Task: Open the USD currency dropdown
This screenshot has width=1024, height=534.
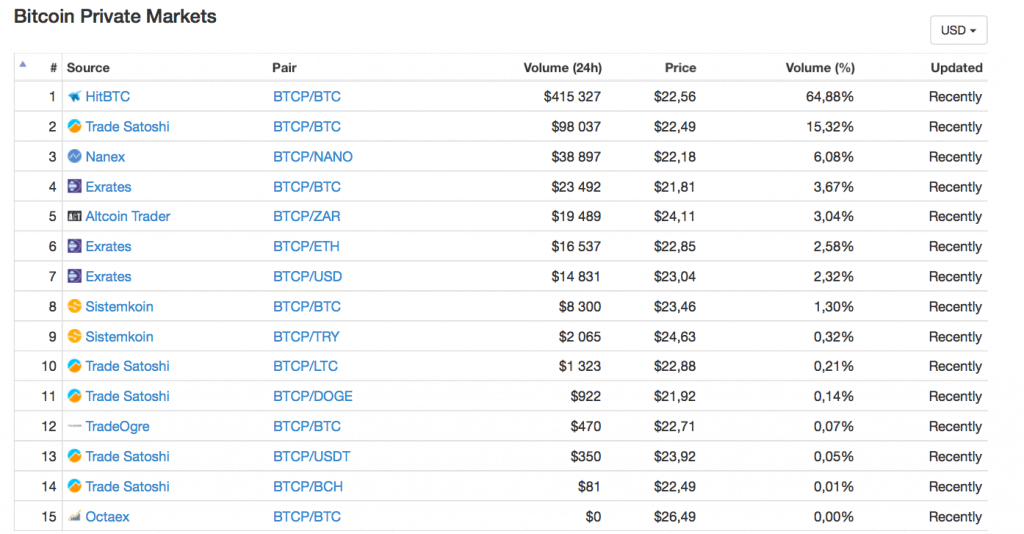Action: point(958,30)
